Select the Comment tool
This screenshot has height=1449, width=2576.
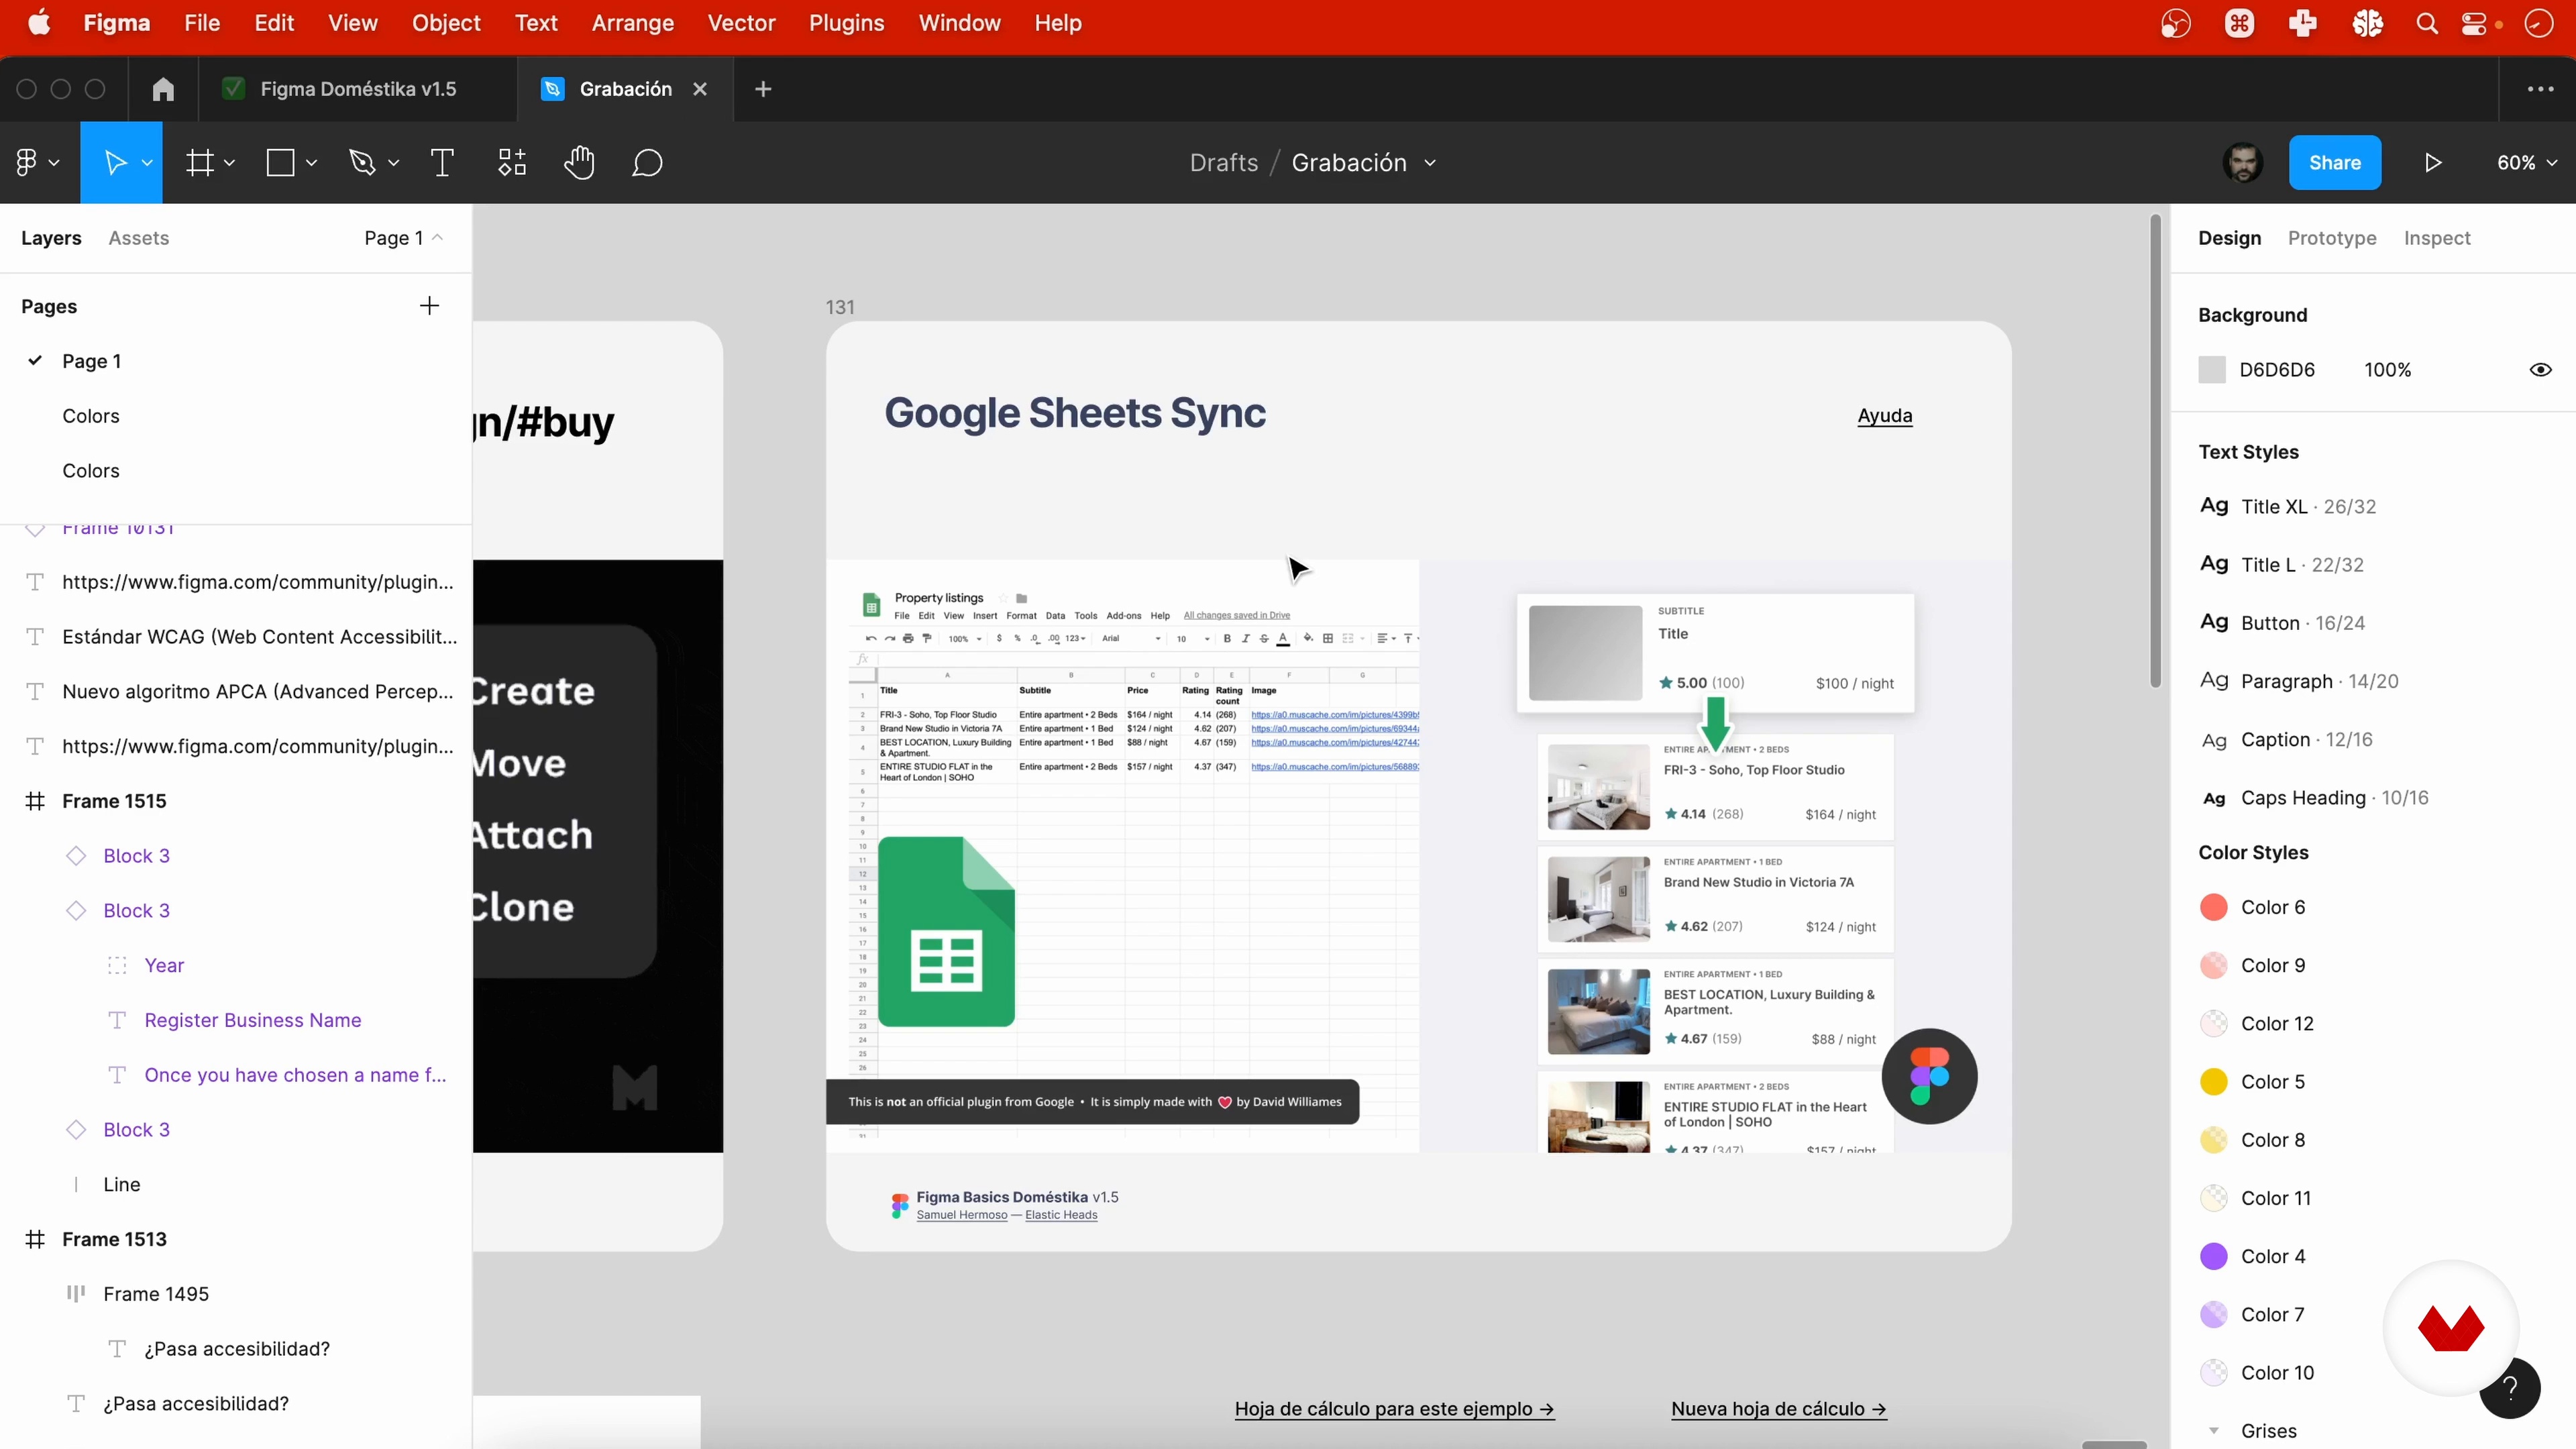point(647,162)
